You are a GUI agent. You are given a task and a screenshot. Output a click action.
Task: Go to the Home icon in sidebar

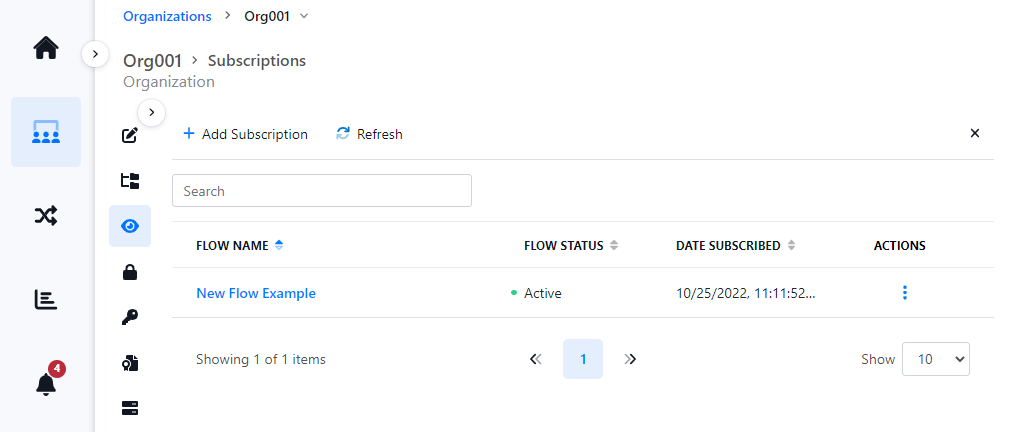tap(46, 48)
